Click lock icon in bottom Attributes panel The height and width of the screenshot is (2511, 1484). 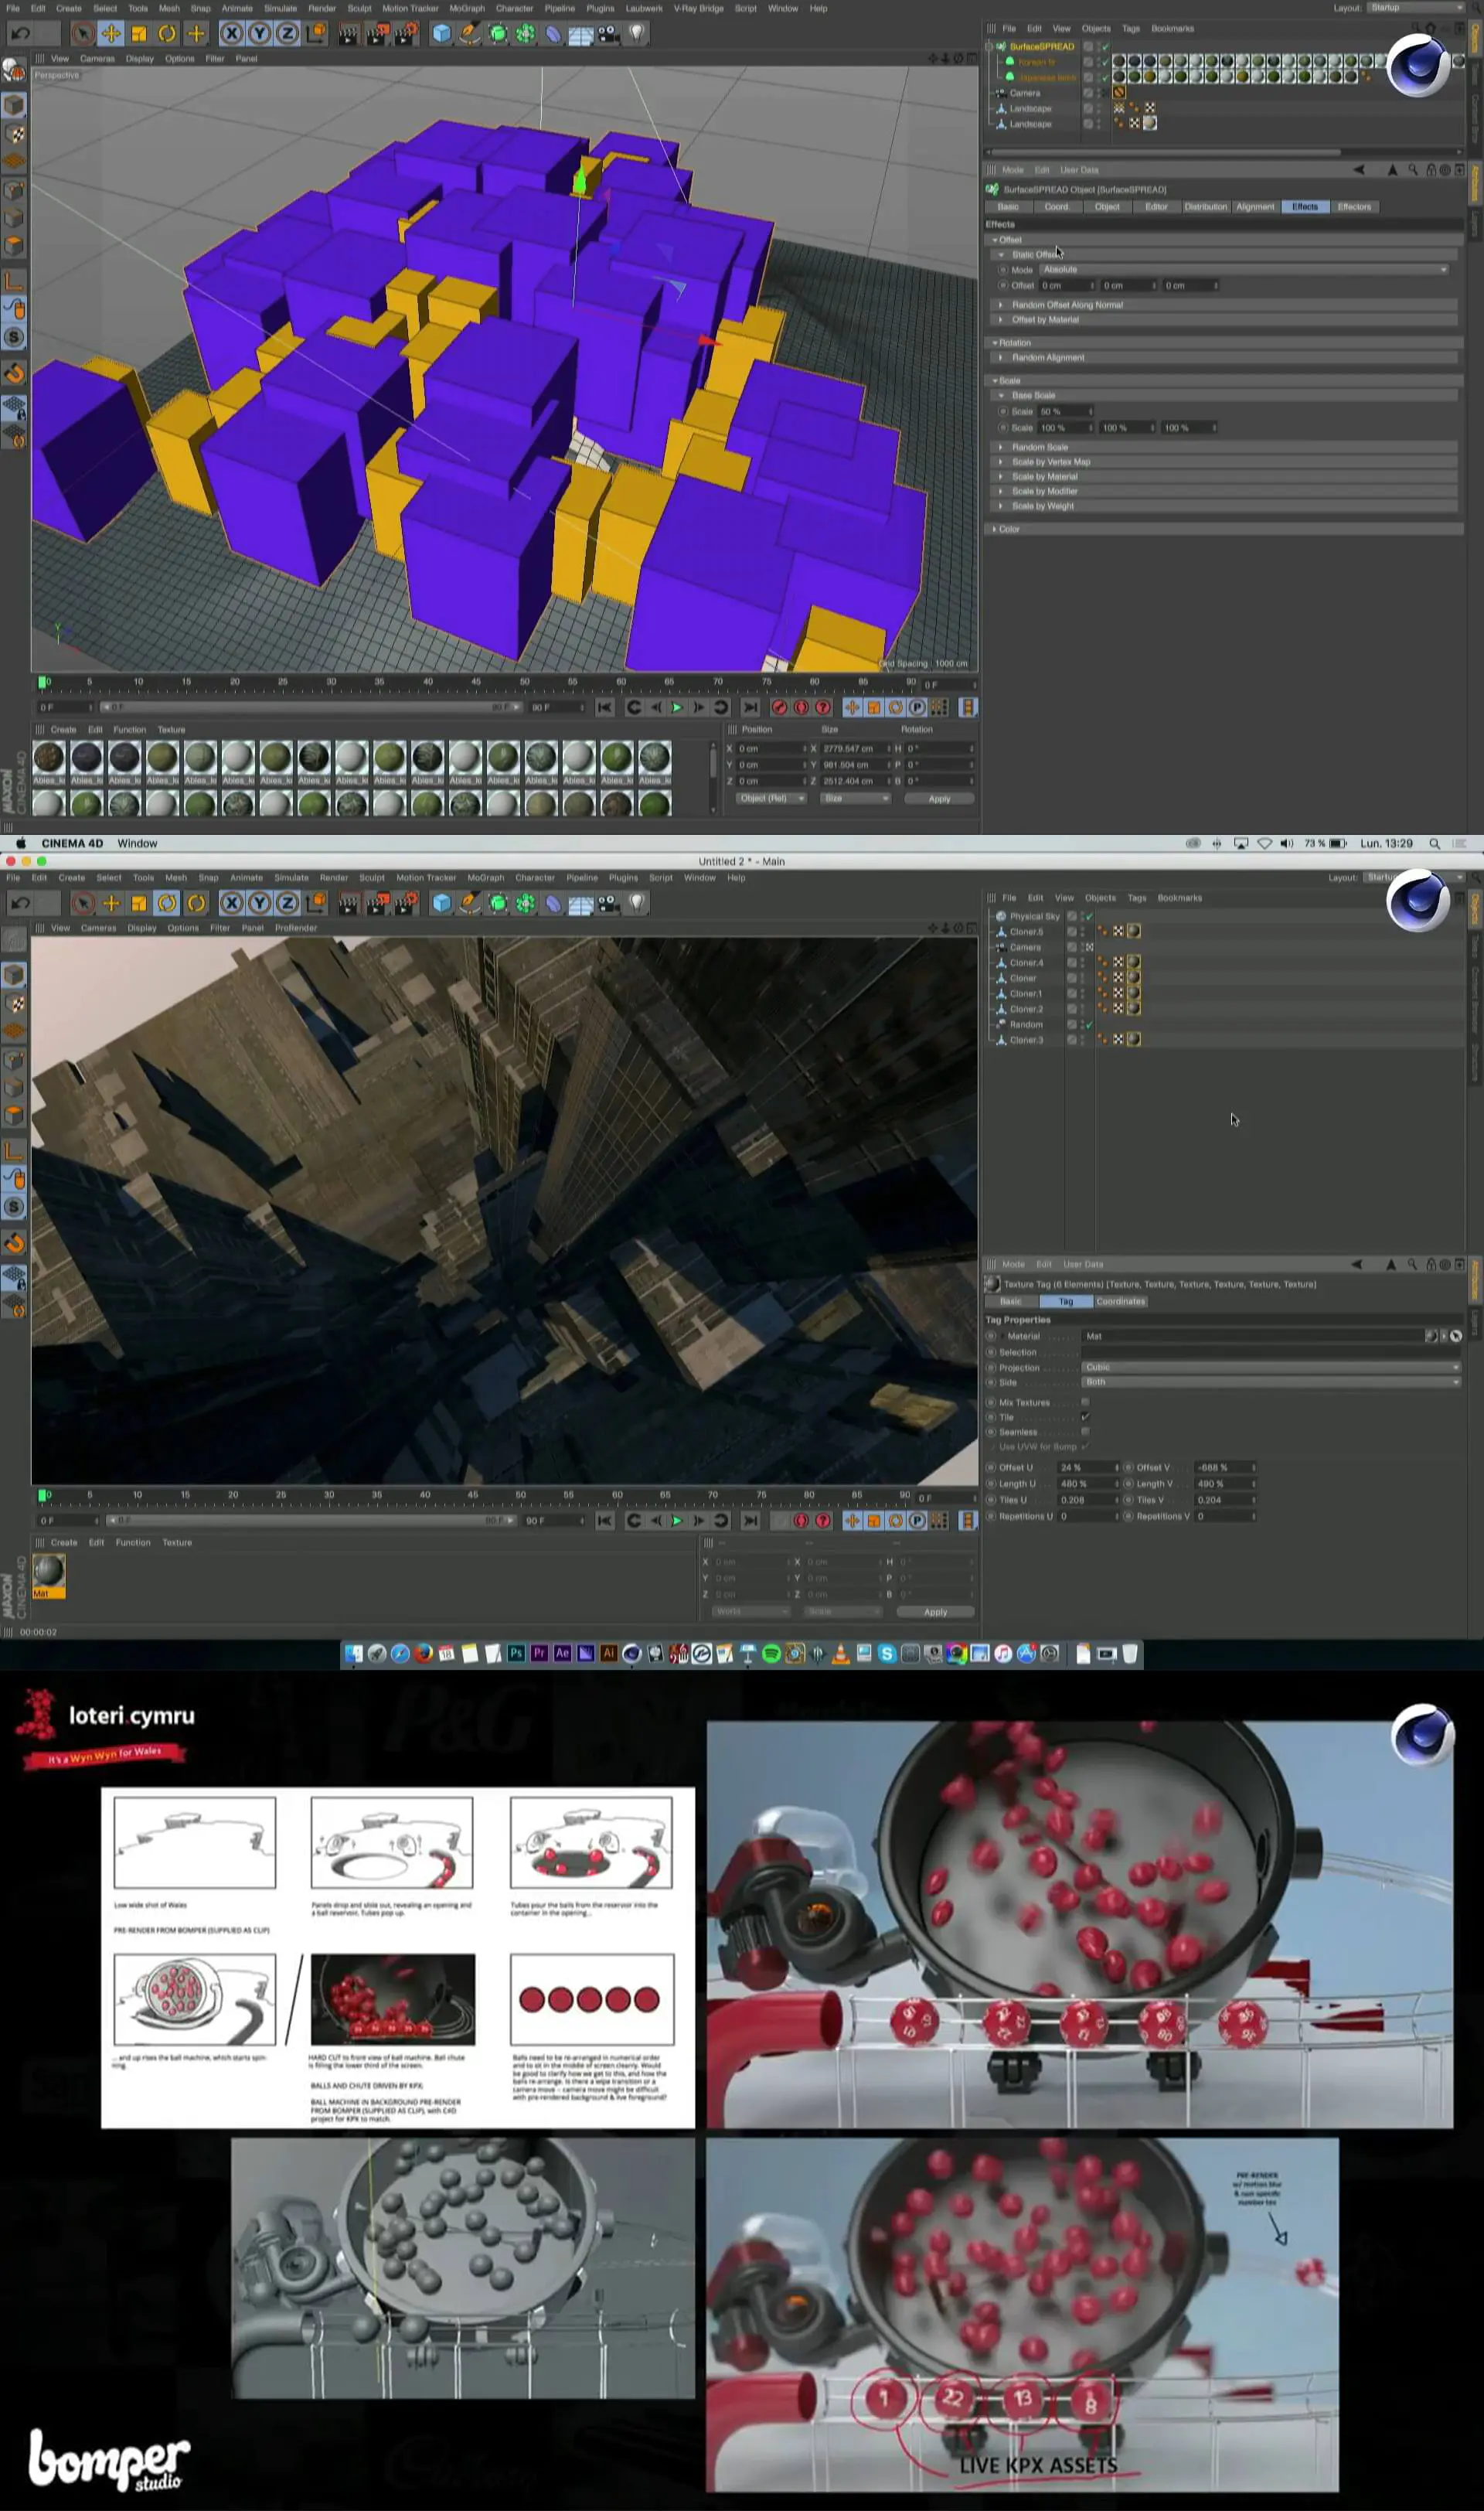(1431, 1264)
